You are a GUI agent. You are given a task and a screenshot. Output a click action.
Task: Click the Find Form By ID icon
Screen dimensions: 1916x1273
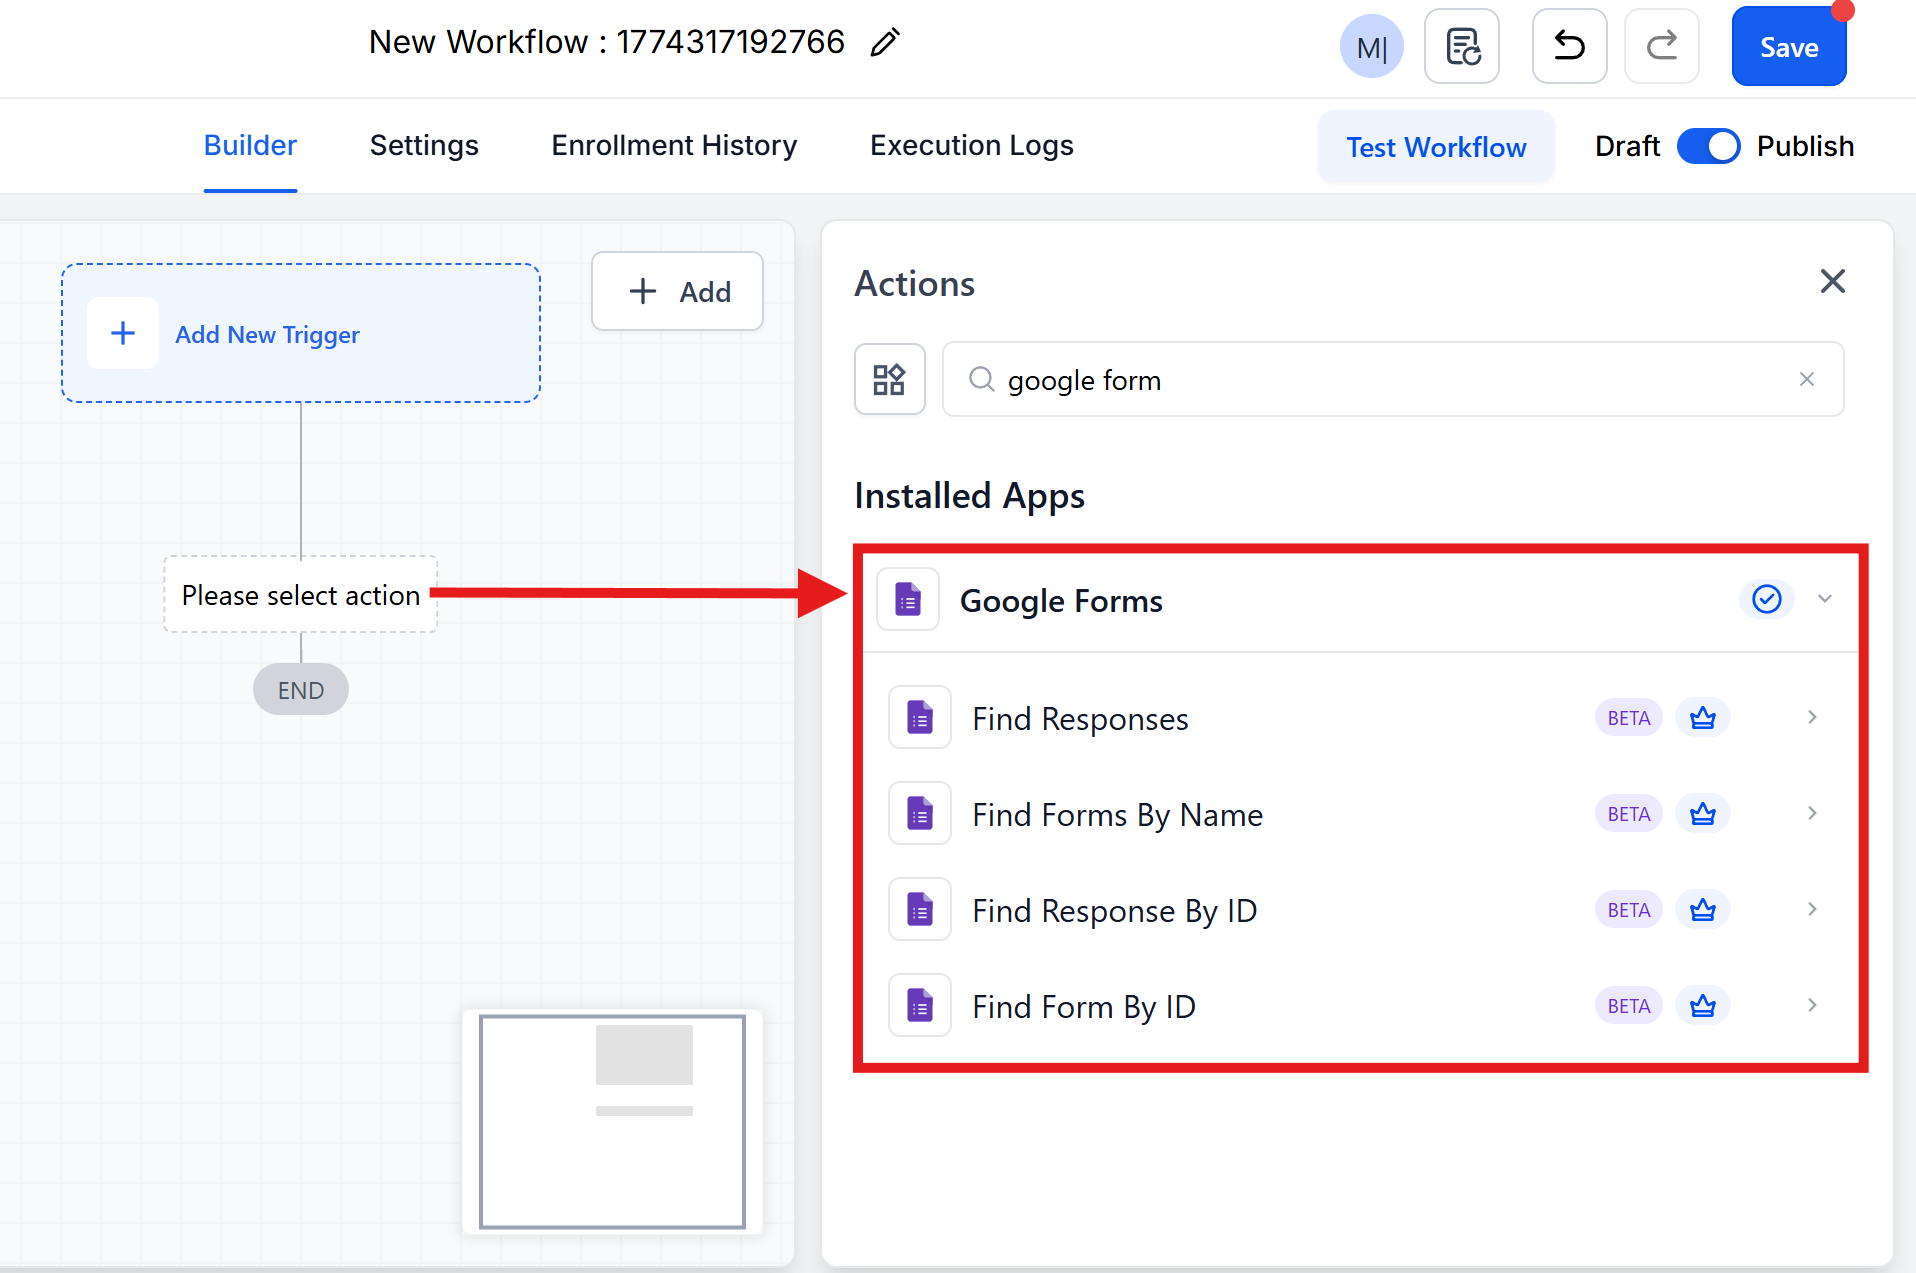point(920,1006)
